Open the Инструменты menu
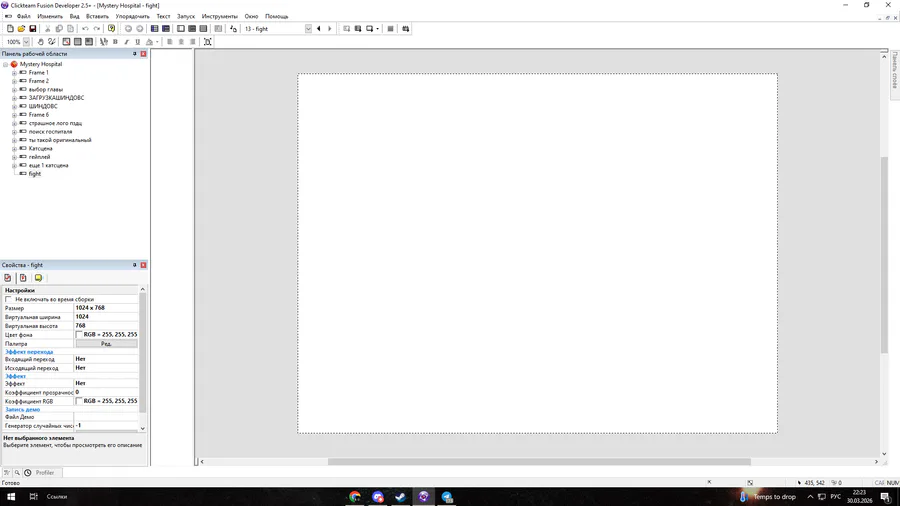 [x=219, y=17]
